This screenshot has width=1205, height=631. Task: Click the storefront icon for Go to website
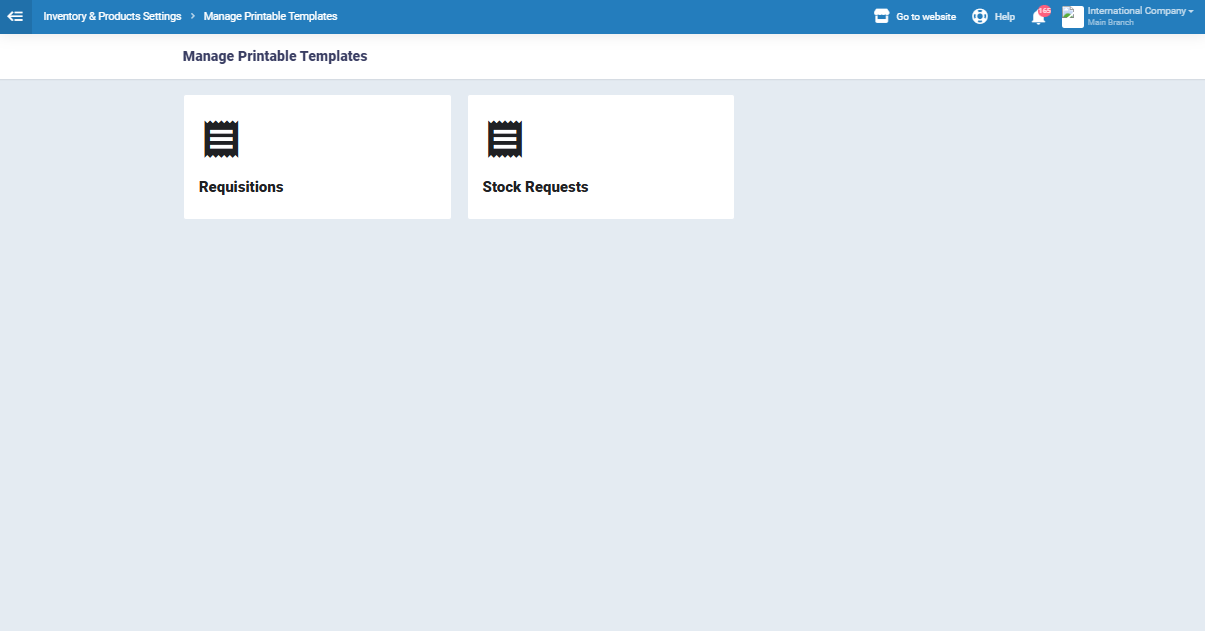click(x=881, y=16)
